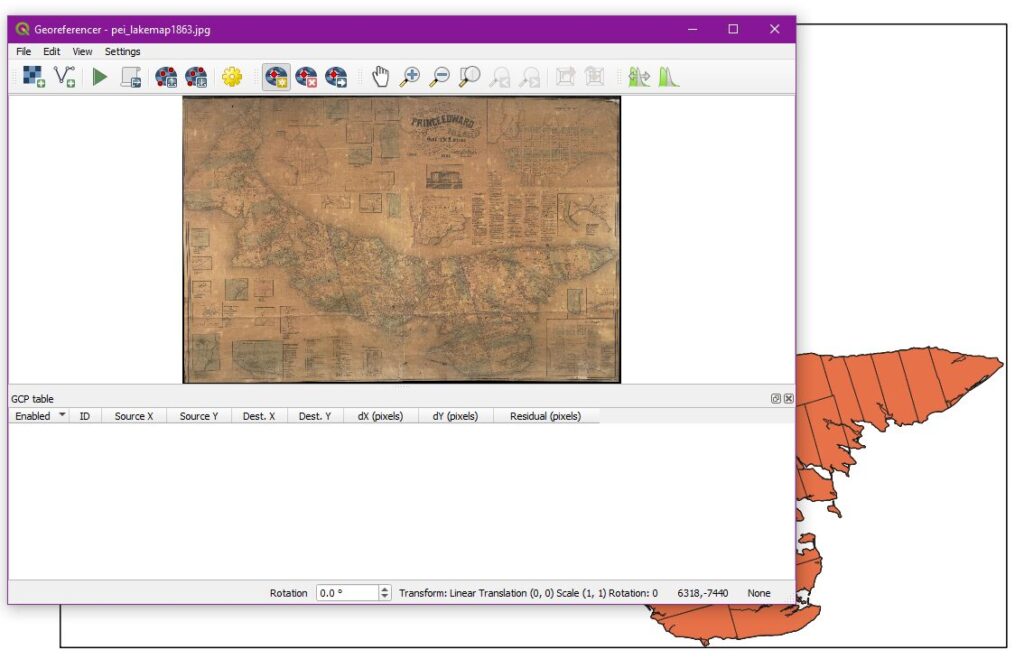This screenshot has width=1024, height=668.
Task: Link QGIS canvas to Georeferencer
Action: pyautogui.click(x=595, y=77)
